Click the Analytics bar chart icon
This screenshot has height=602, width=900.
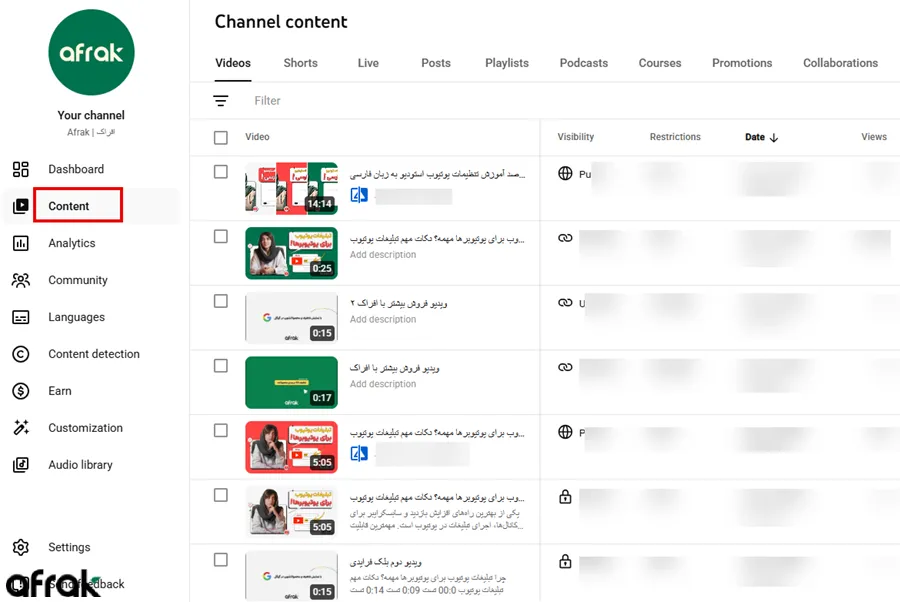(x=21, y=243)
